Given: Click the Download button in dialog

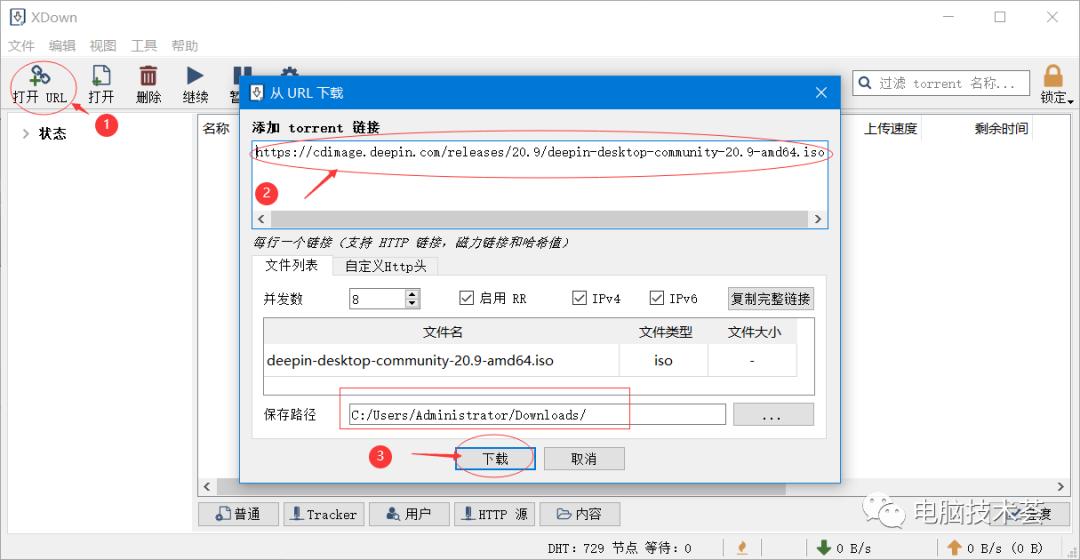Looking at the screenshot, I should [x=495, y=459].
